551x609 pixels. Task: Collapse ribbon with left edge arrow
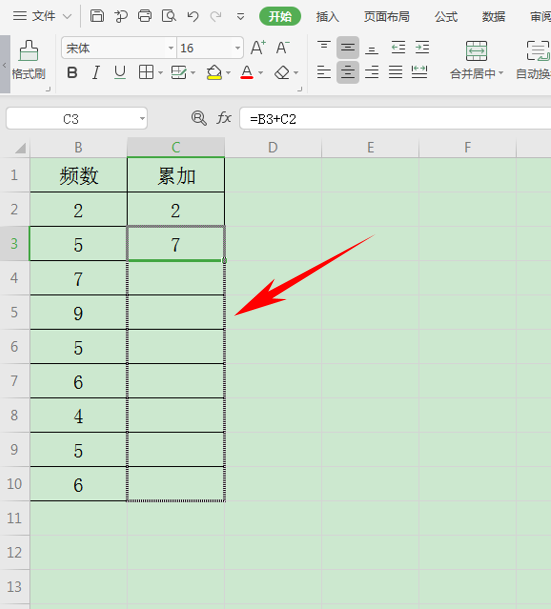pos(5,64)
